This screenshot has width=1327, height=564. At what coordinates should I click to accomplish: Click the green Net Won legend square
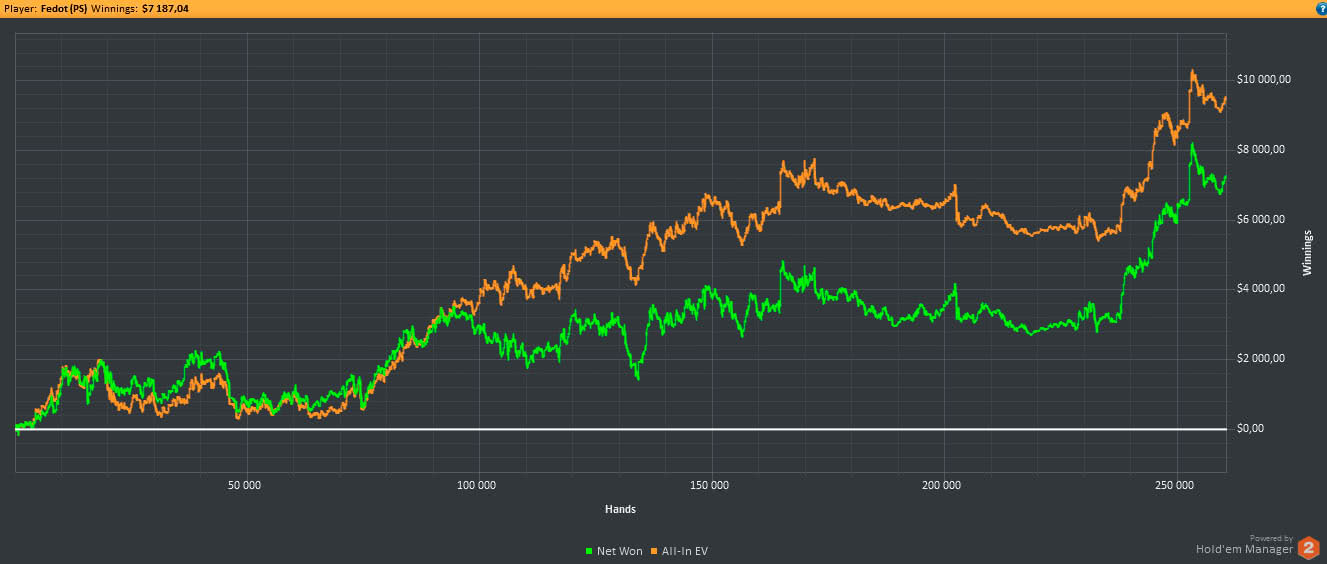tap(587, 551)
